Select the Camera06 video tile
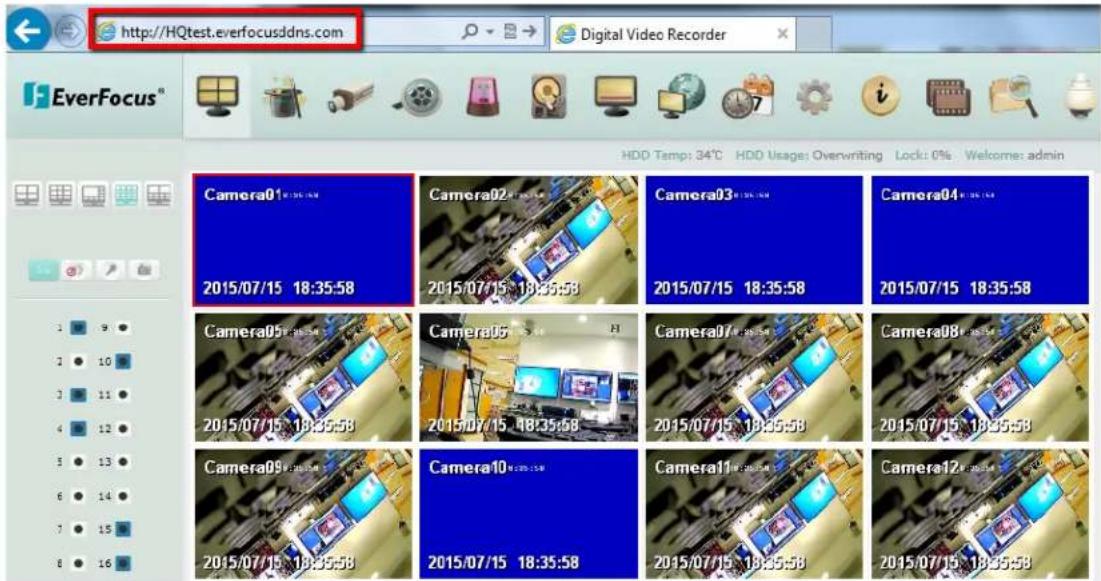 [529, 377]
